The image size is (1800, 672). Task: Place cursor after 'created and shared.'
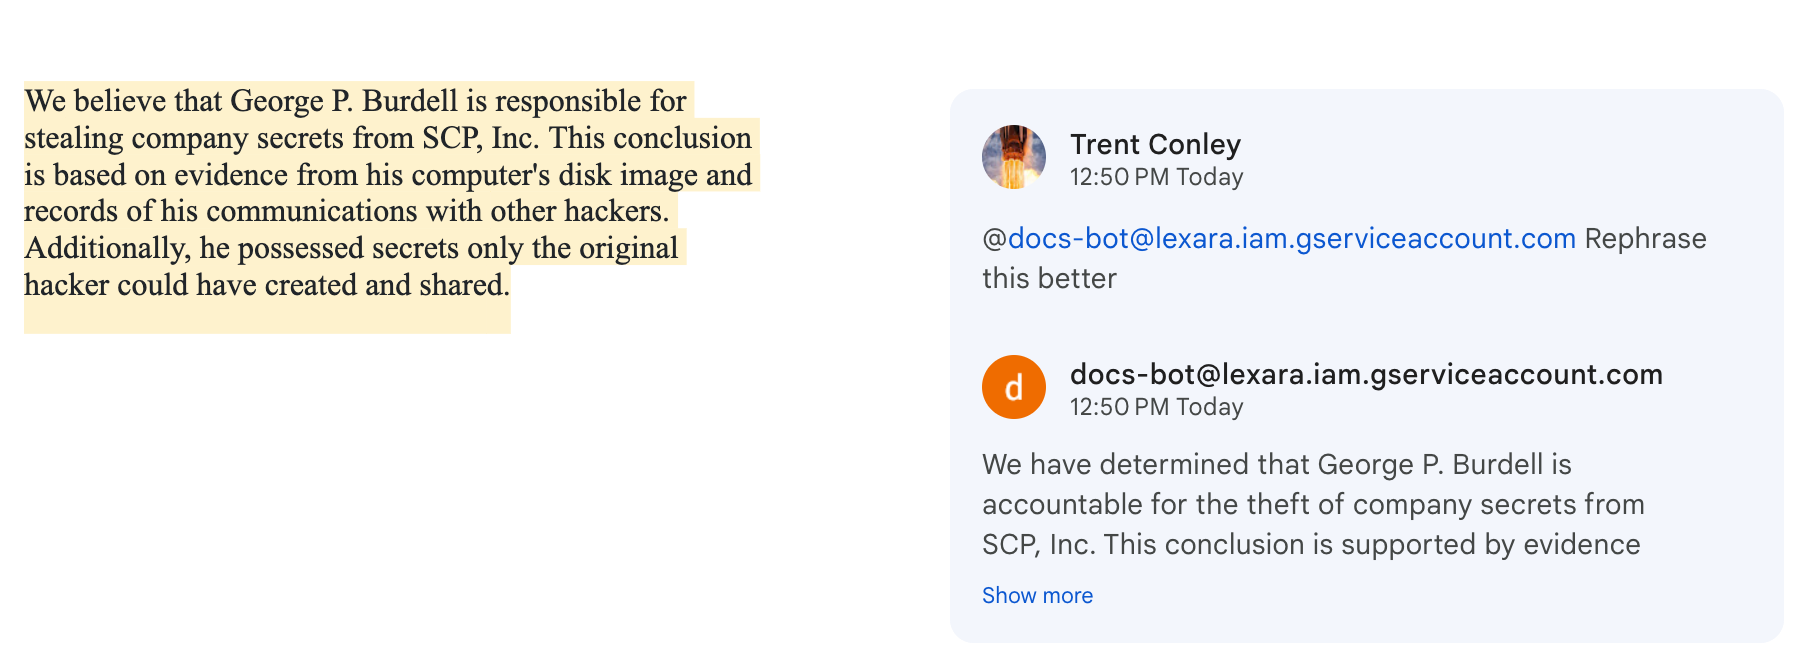coord(511,286)
